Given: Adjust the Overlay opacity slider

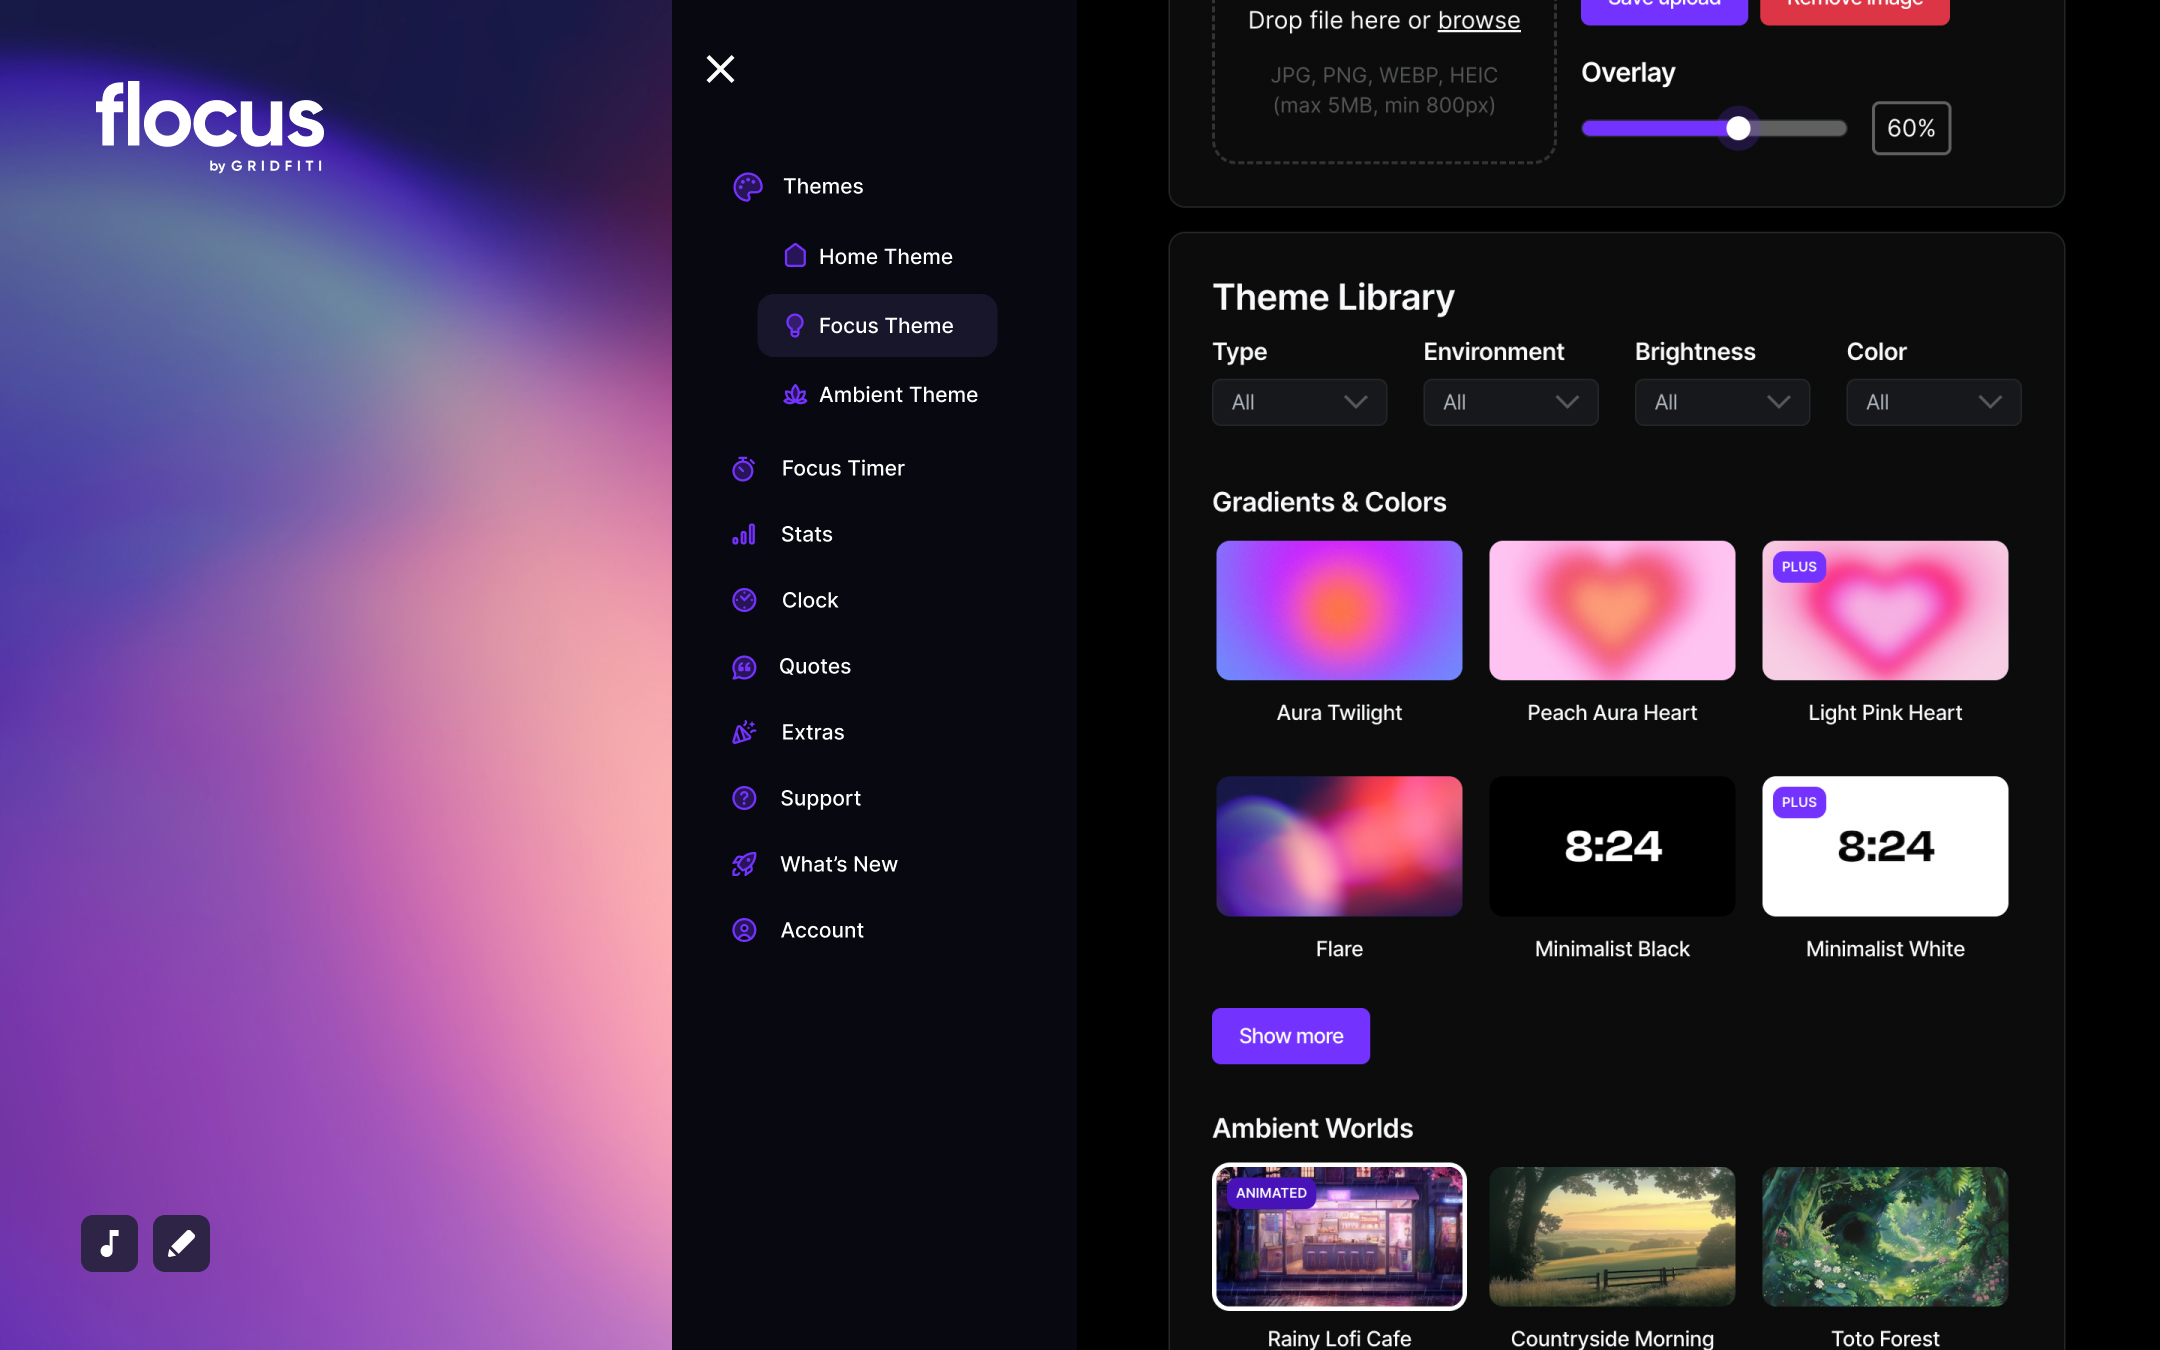Looking at the screenshot, I should pyautogui.click(x=1737, y=128).
